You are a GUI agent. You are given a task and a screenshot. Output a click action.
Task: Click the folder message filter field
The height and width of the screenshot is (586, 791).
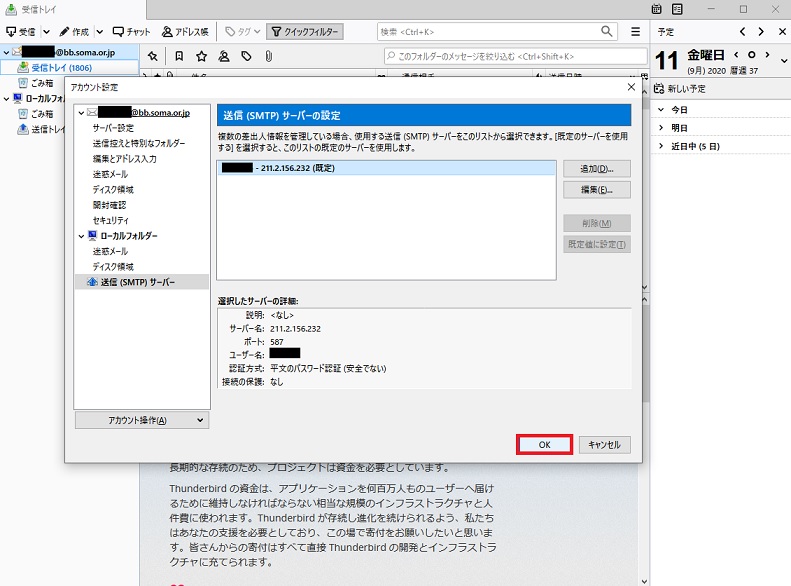(x=515, y=56)
